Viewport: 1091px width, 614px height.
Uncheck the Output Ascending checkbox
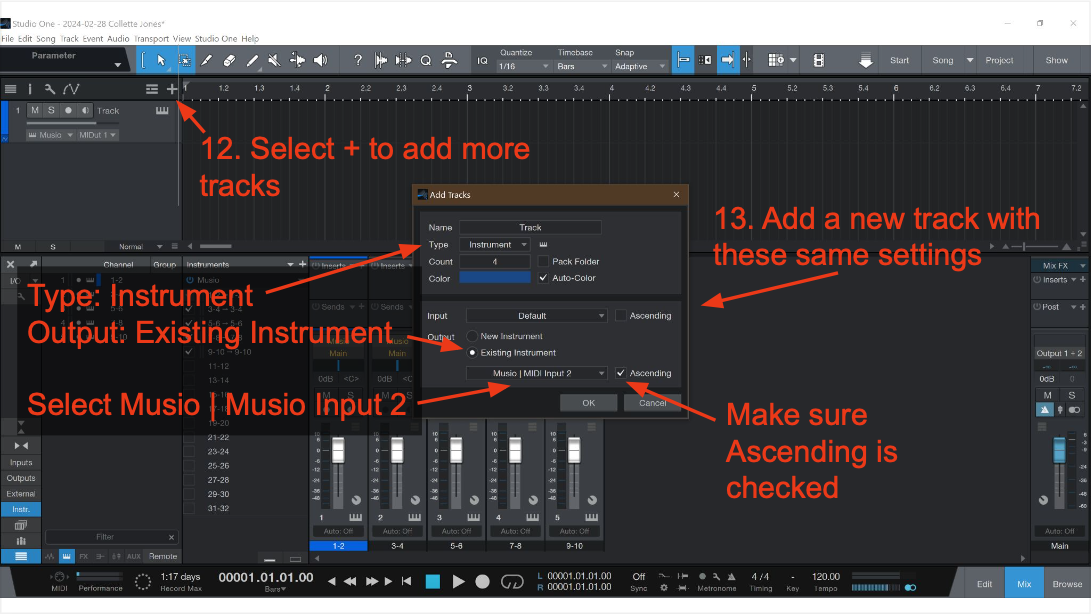pos(621,373)
